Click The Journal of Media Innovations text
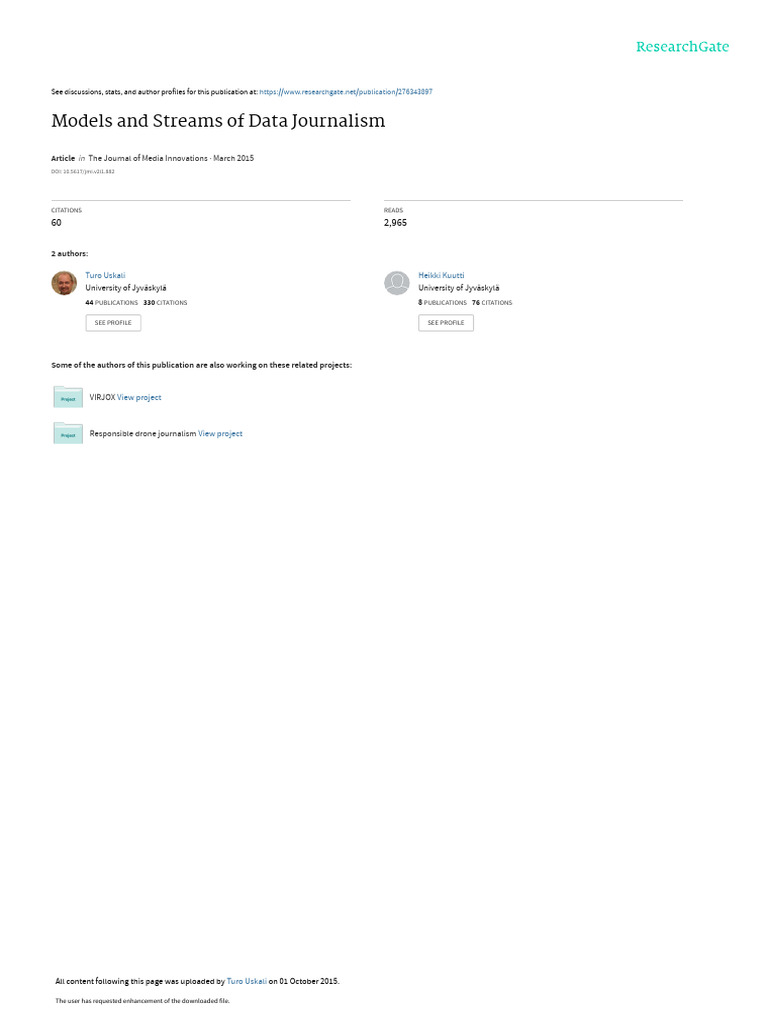The image size is (768, 1024). 148,158
